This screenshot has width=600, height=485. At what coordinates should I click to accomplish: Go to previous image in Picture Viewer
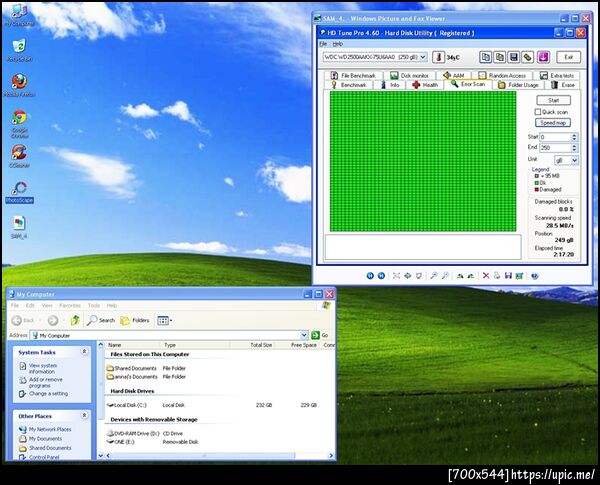point(370,276)
